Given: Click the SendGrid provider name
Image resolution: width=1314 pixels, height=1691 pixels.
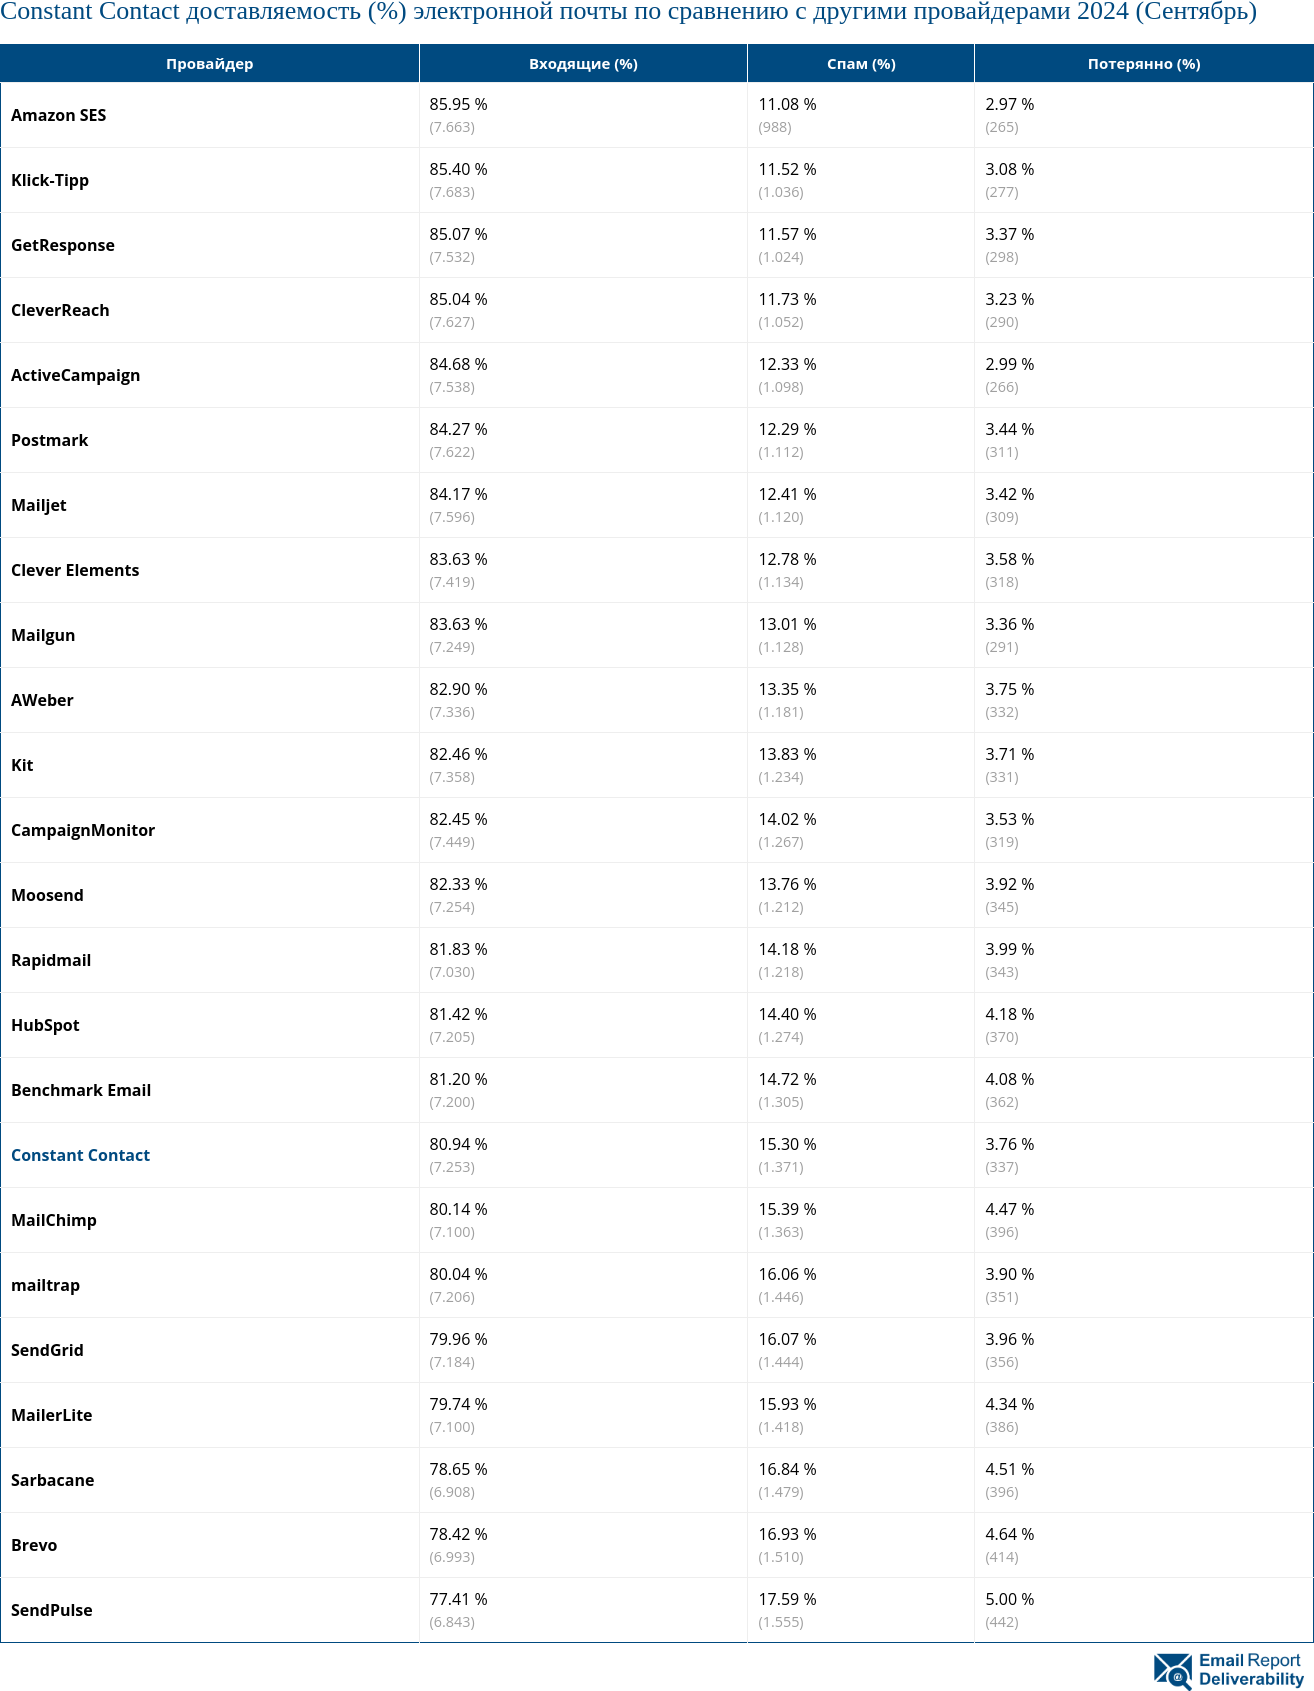Looking at the screenshot, I should [47, 1350].
